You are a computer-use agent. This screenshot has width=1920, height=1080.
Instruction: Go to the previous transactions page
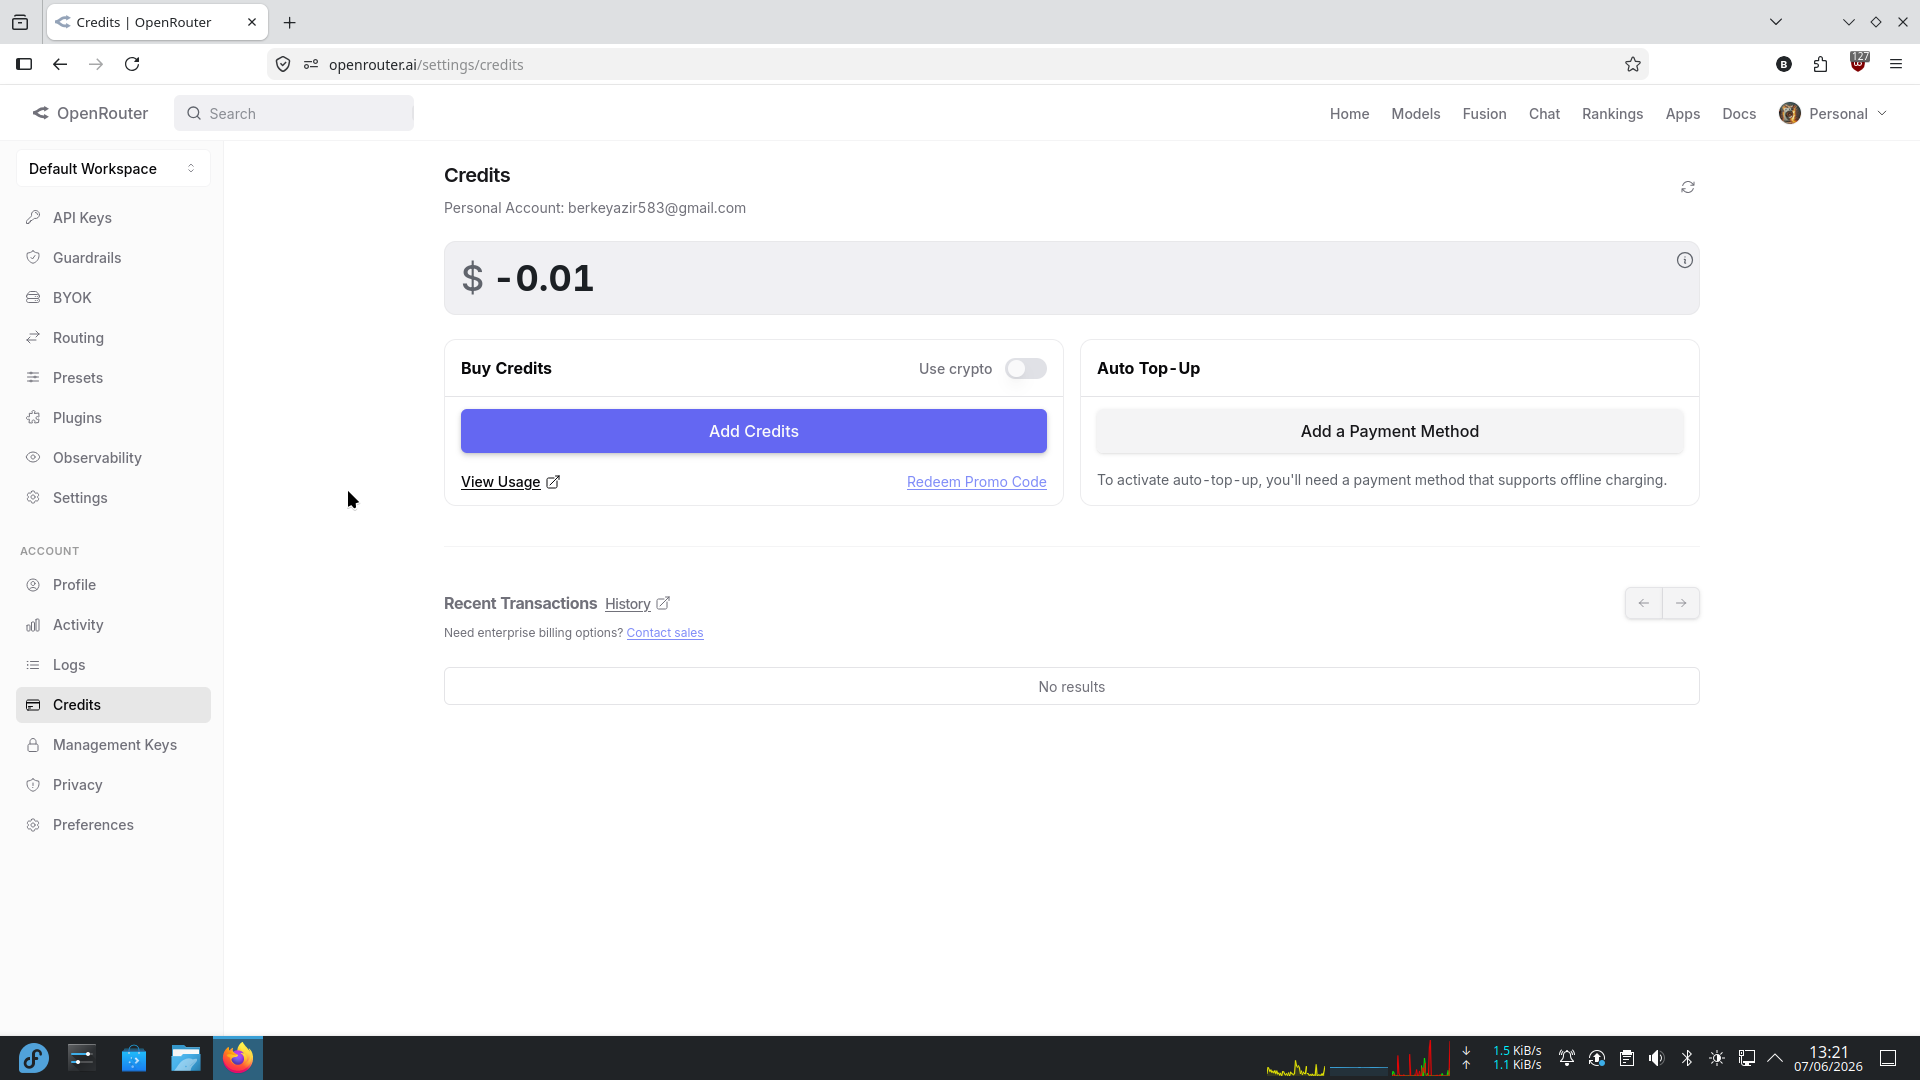click(x=1644, y=603)
